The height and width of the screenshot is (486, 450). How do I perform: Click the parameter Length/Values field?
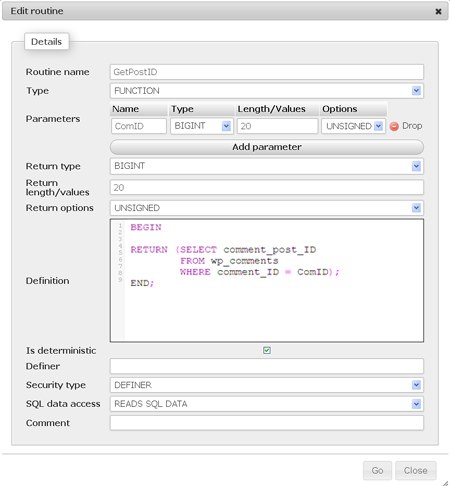point(277,126)
